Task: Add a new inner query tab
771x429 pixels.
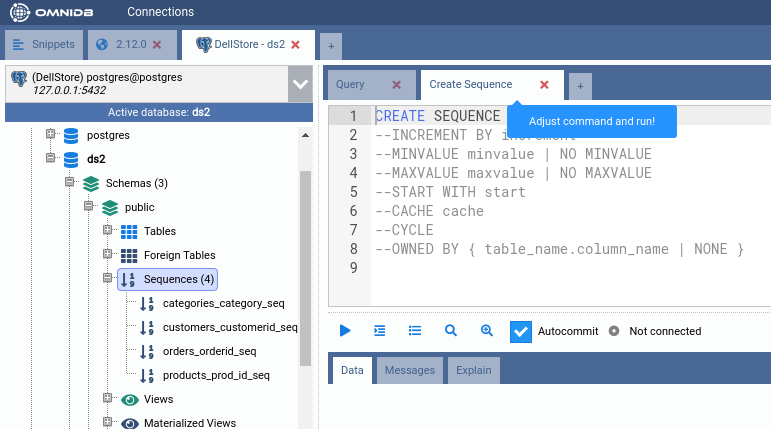Action: (x=580, y=87)
